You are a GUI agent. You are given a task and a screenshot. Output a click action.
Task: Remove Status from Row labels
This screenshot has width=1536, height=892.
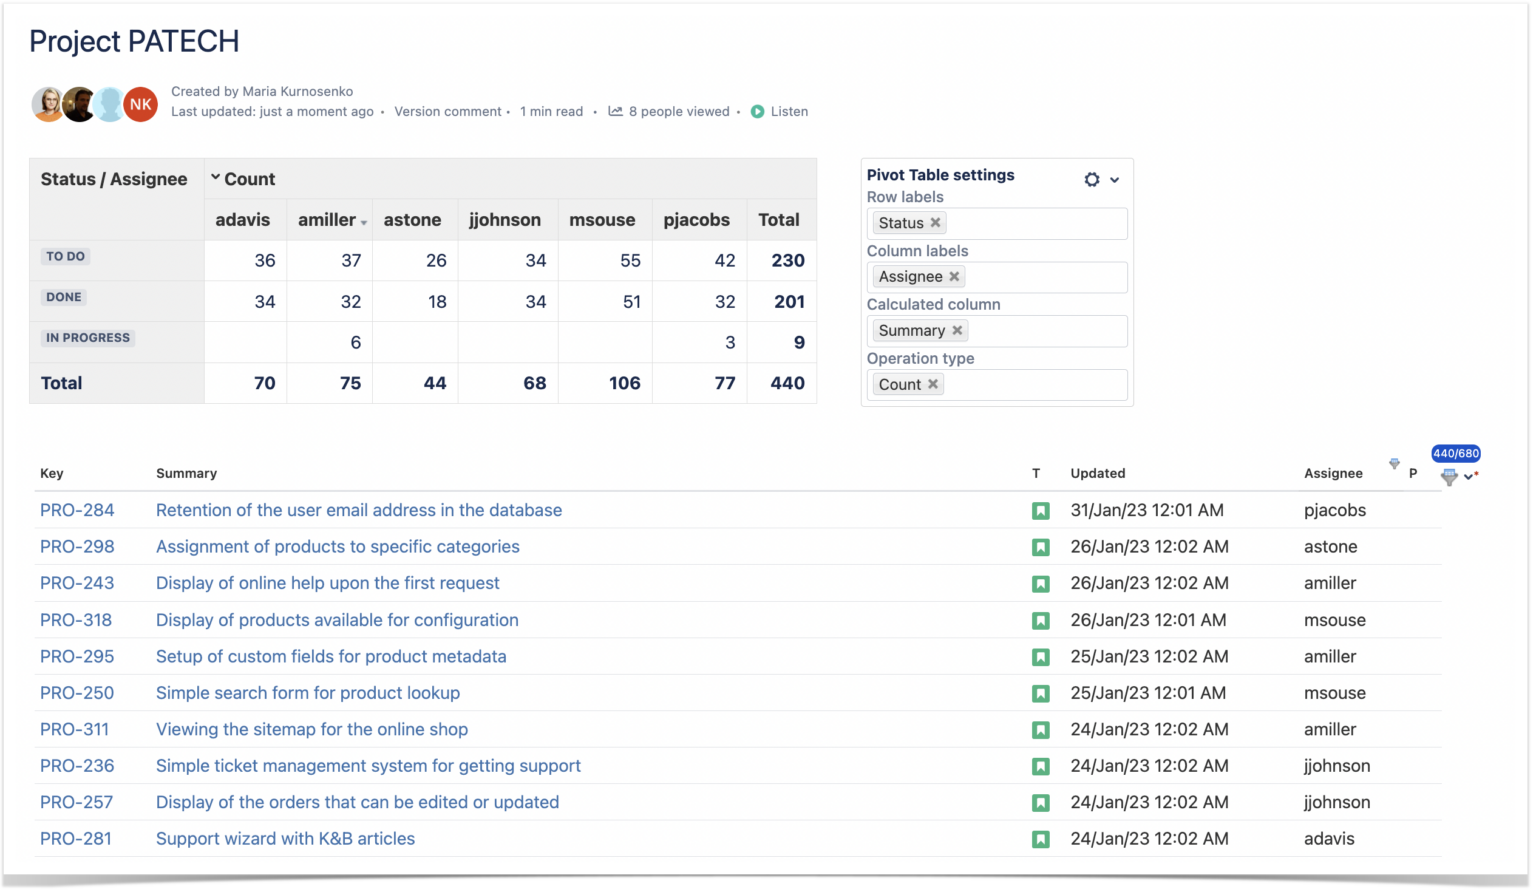pos(935,222)
